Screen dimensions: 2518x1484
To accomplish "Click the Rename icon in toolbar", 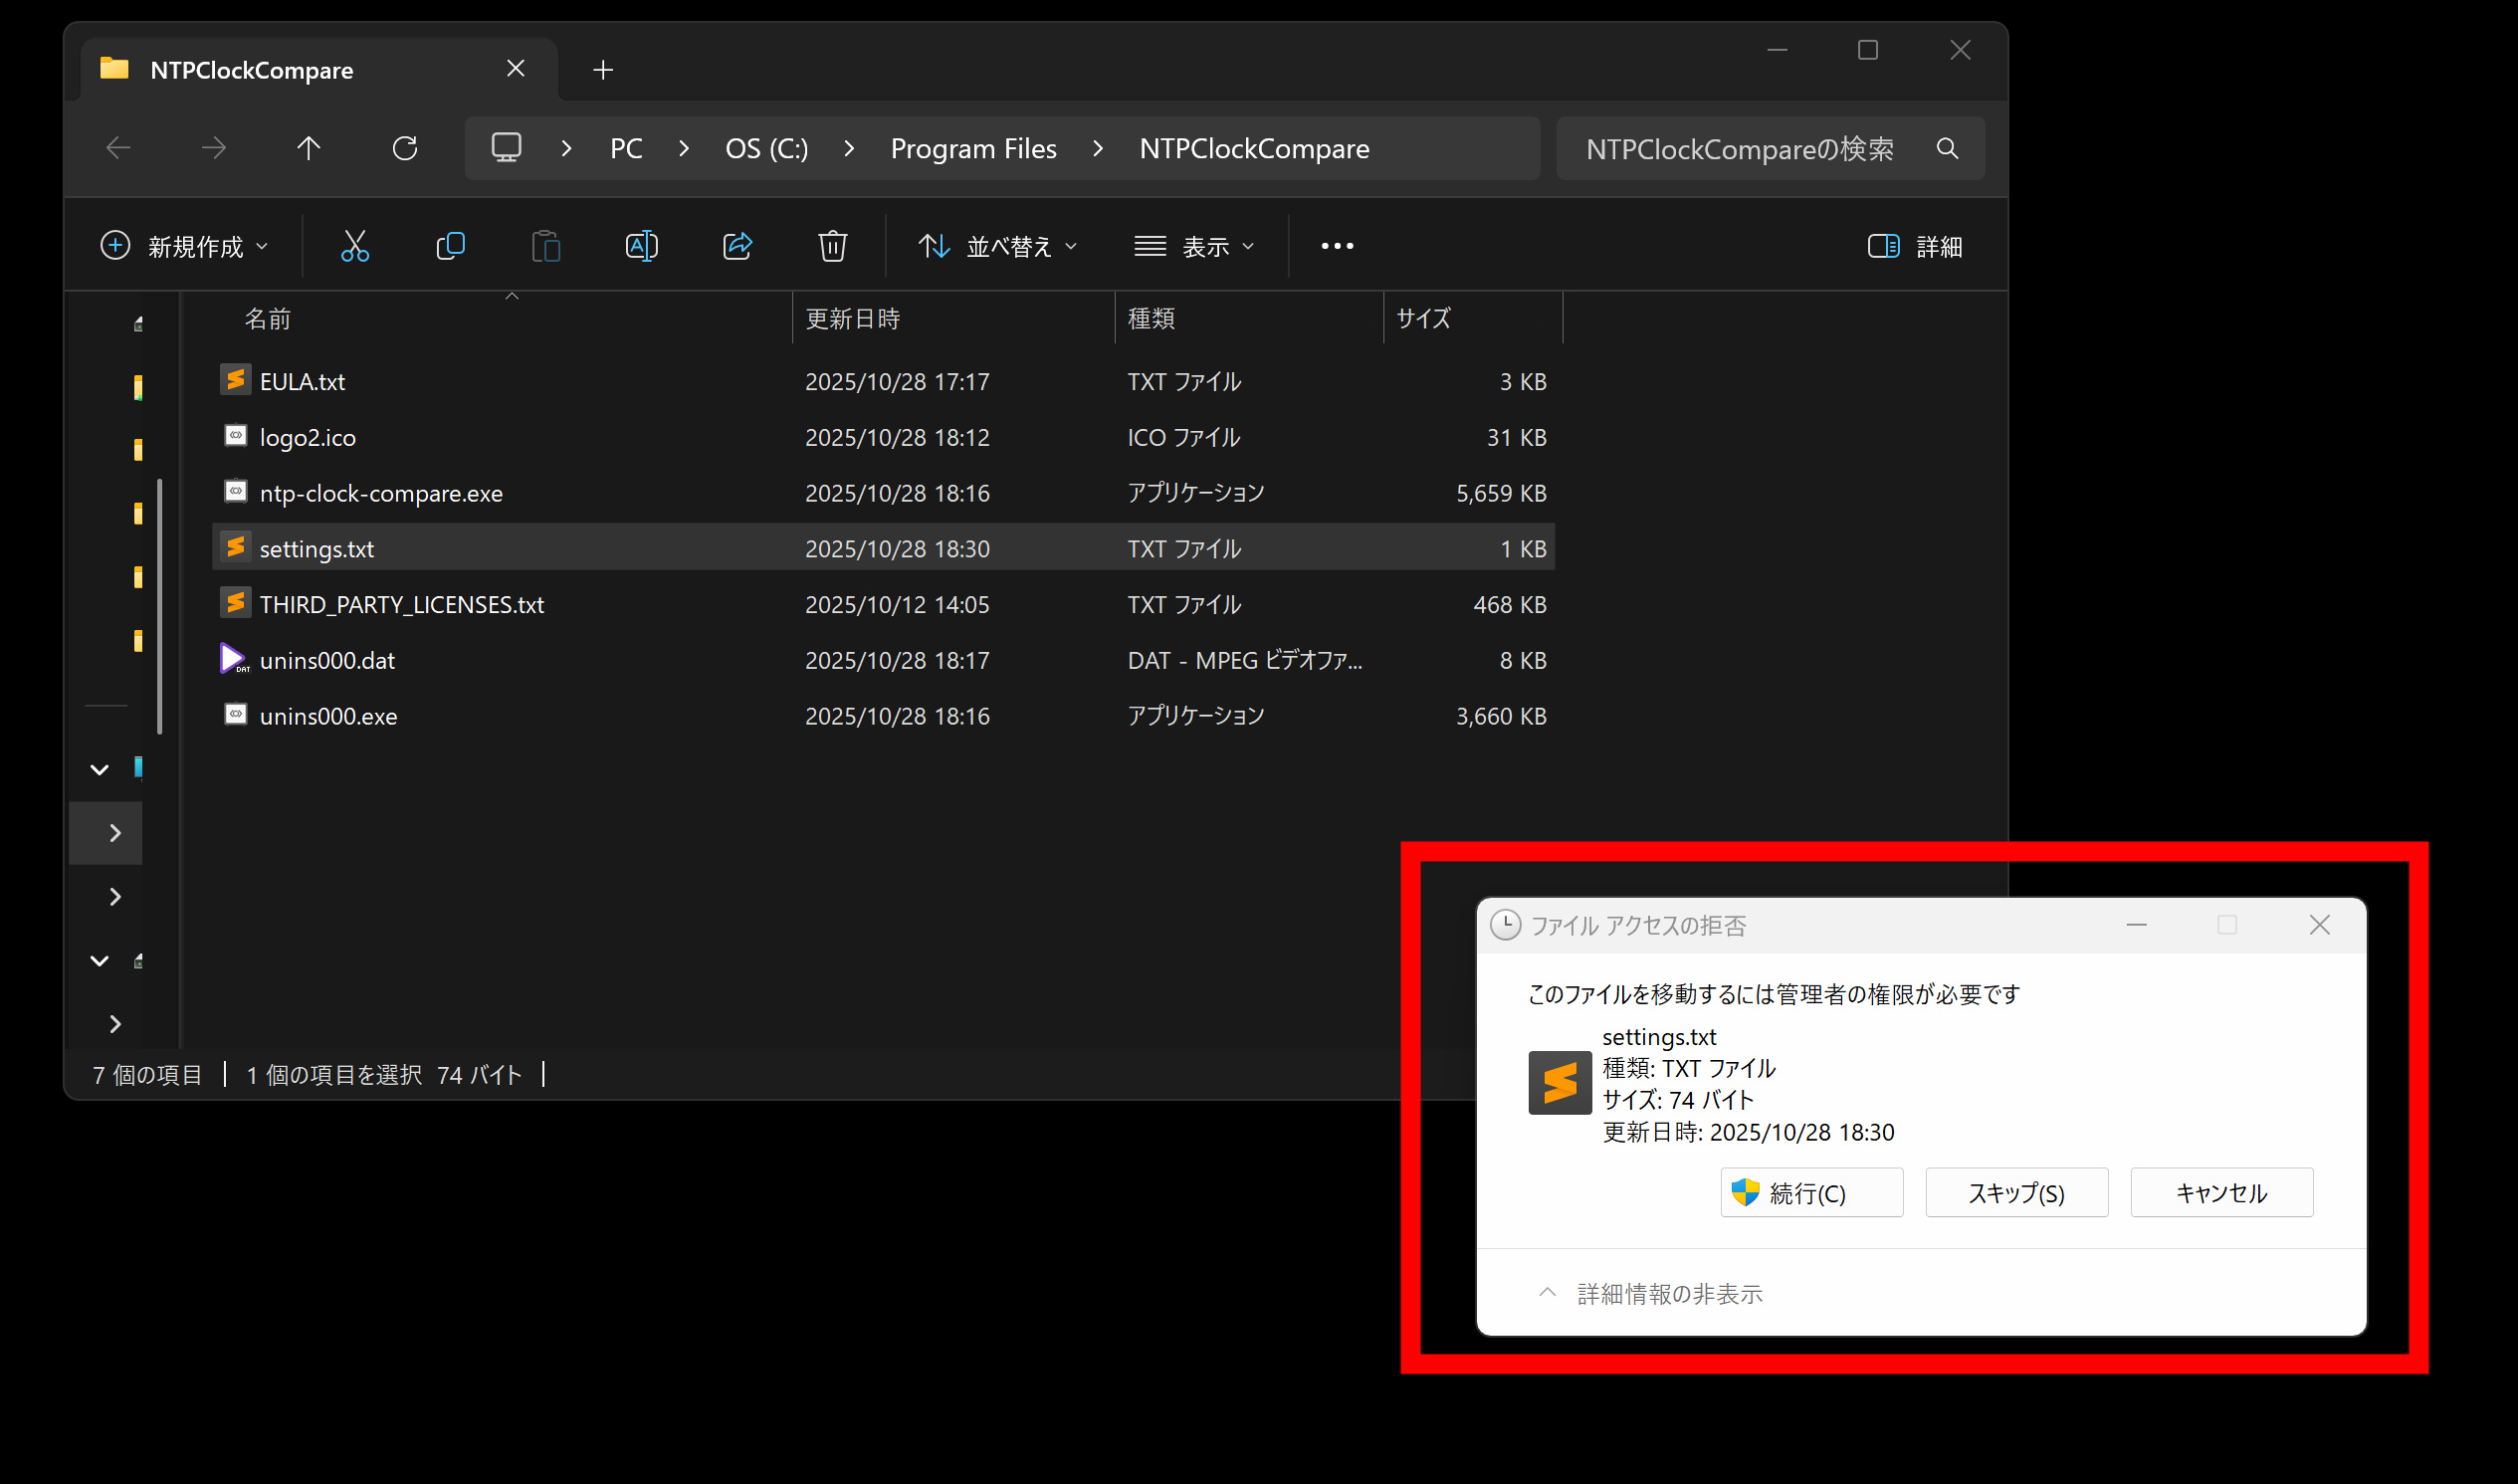I will [641, 246].
